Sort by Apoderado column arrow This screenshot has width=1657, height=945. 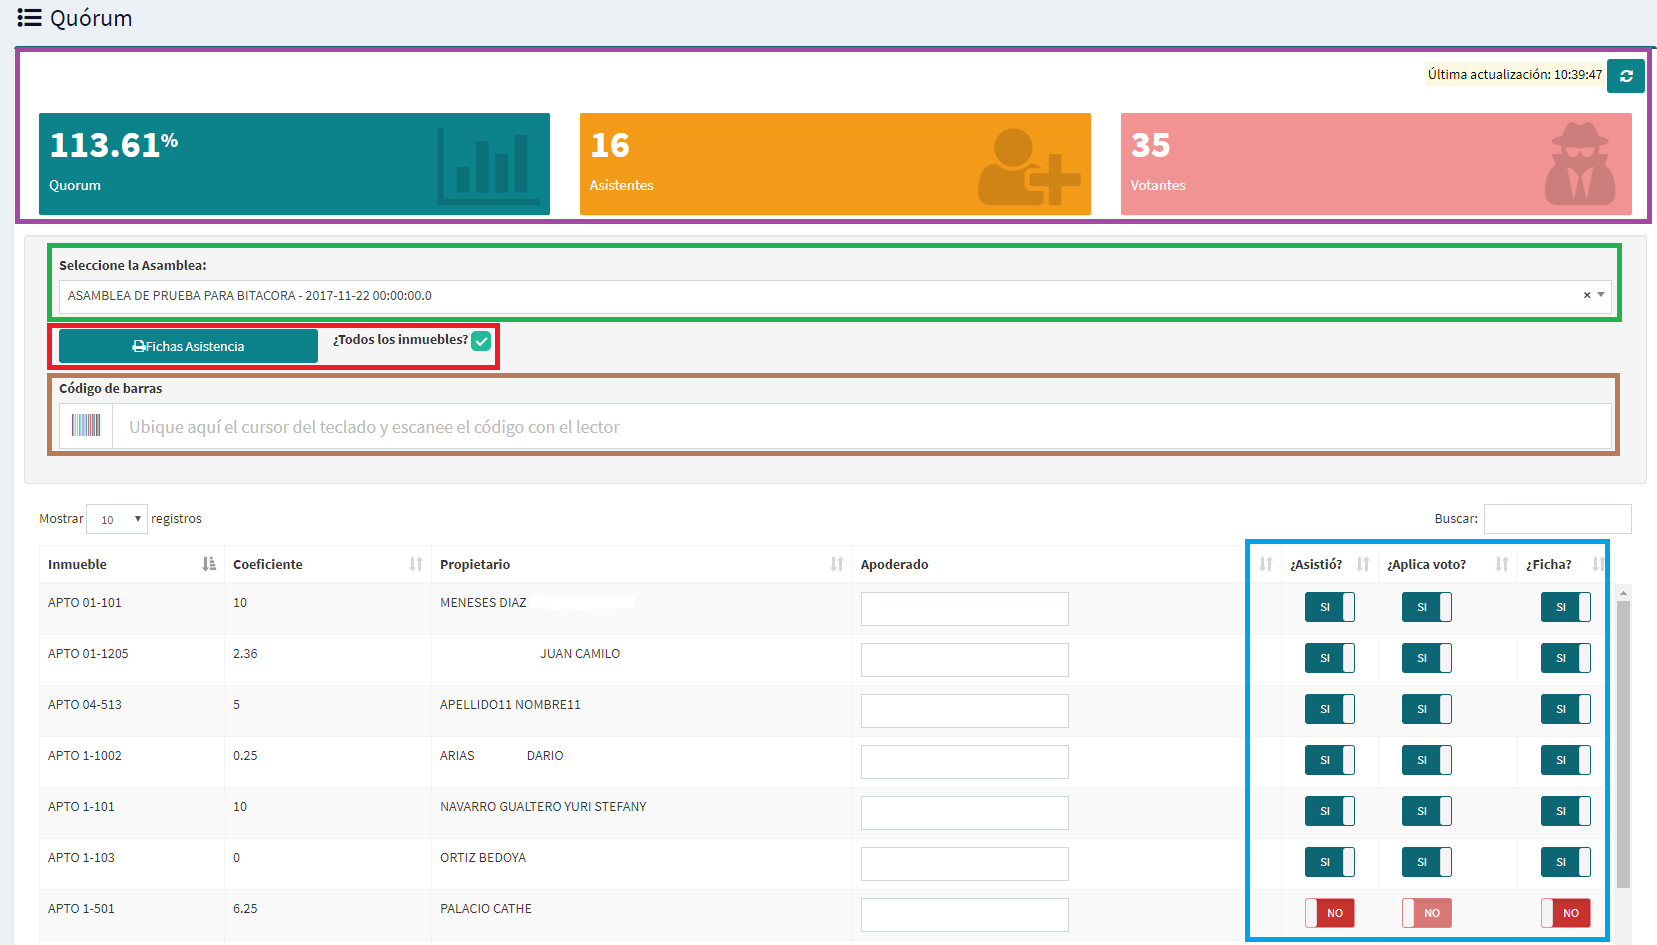1266,564
